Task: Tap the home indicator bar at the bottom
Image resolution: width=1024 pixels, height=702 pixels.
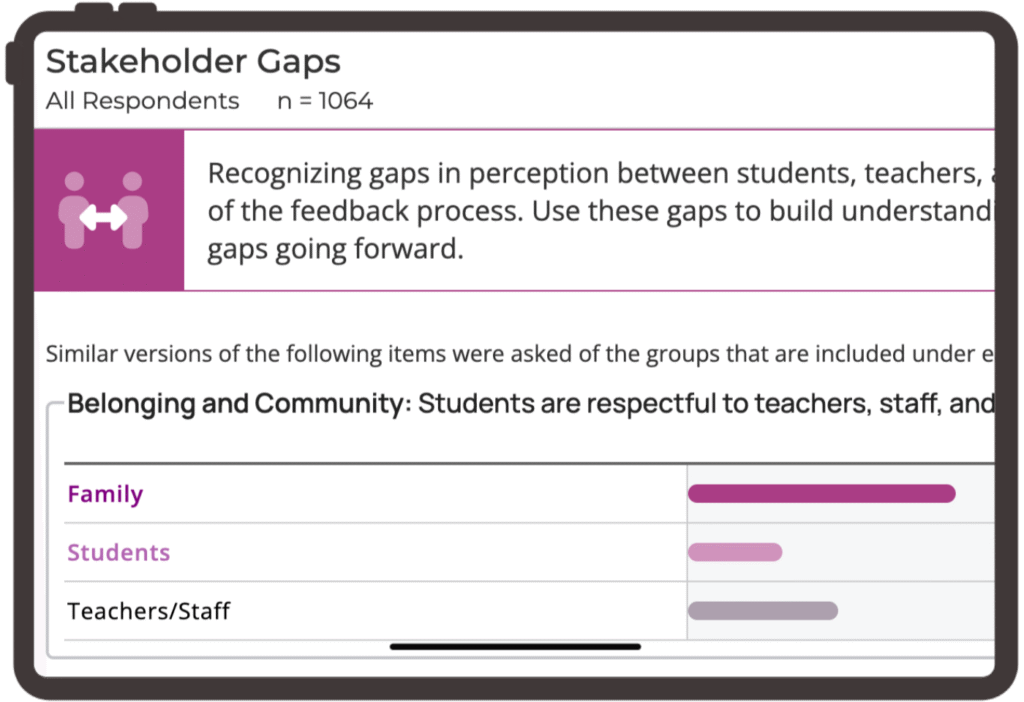Action: 515,647
